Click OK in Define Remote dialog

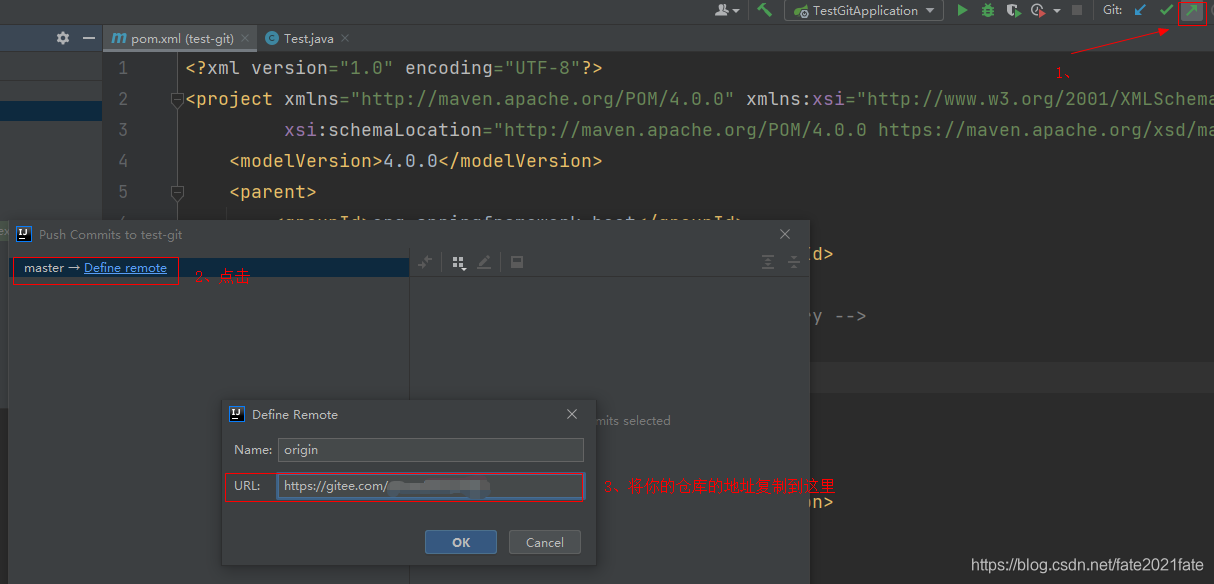(461, 542)
